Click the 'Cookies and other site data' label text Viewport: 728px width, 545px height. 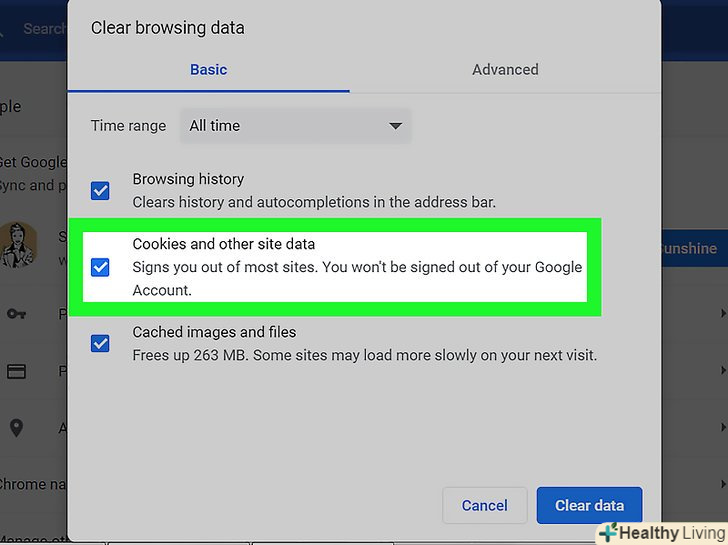coord(223,244)
